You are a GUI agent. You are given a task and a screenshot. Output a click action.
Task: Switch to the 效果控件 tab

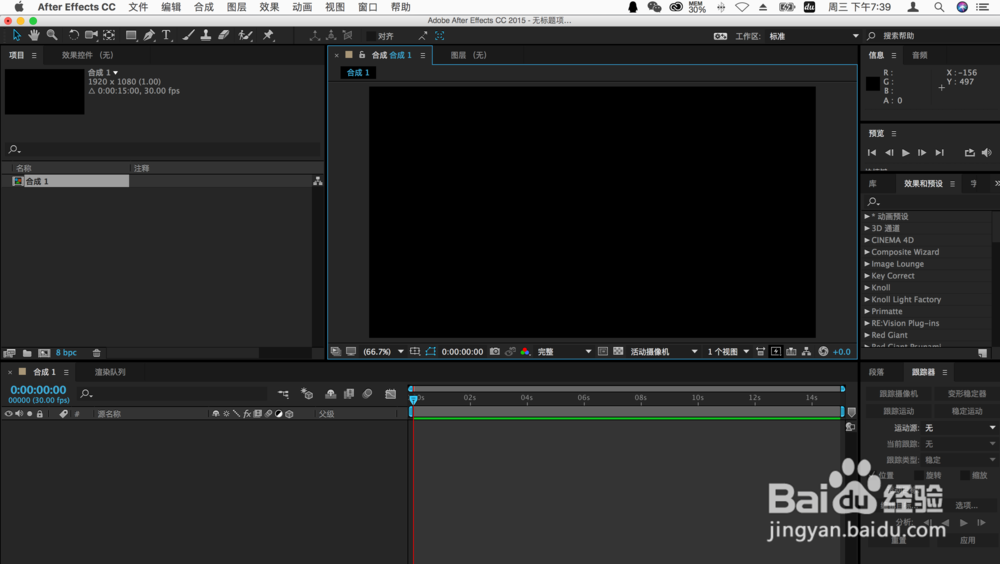(x=87, y=55)
